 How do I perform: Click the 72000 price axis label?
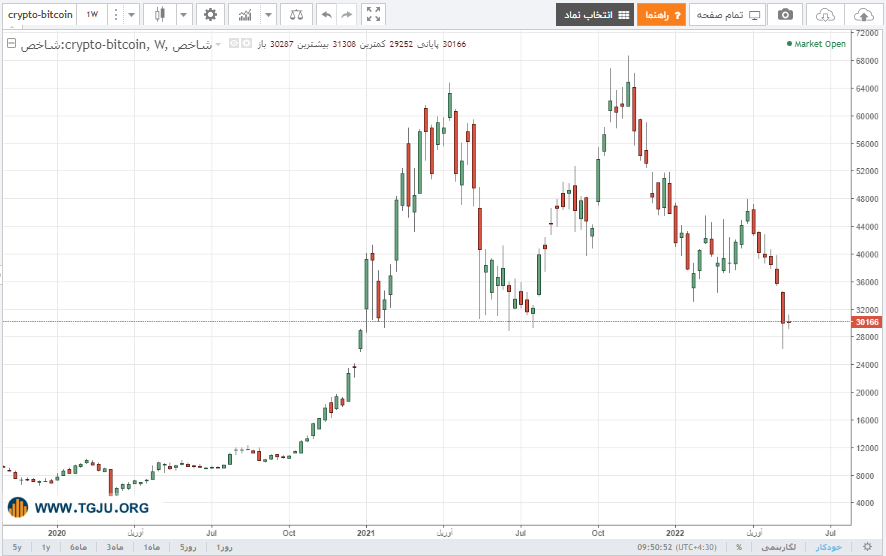(x=867, y=33)
